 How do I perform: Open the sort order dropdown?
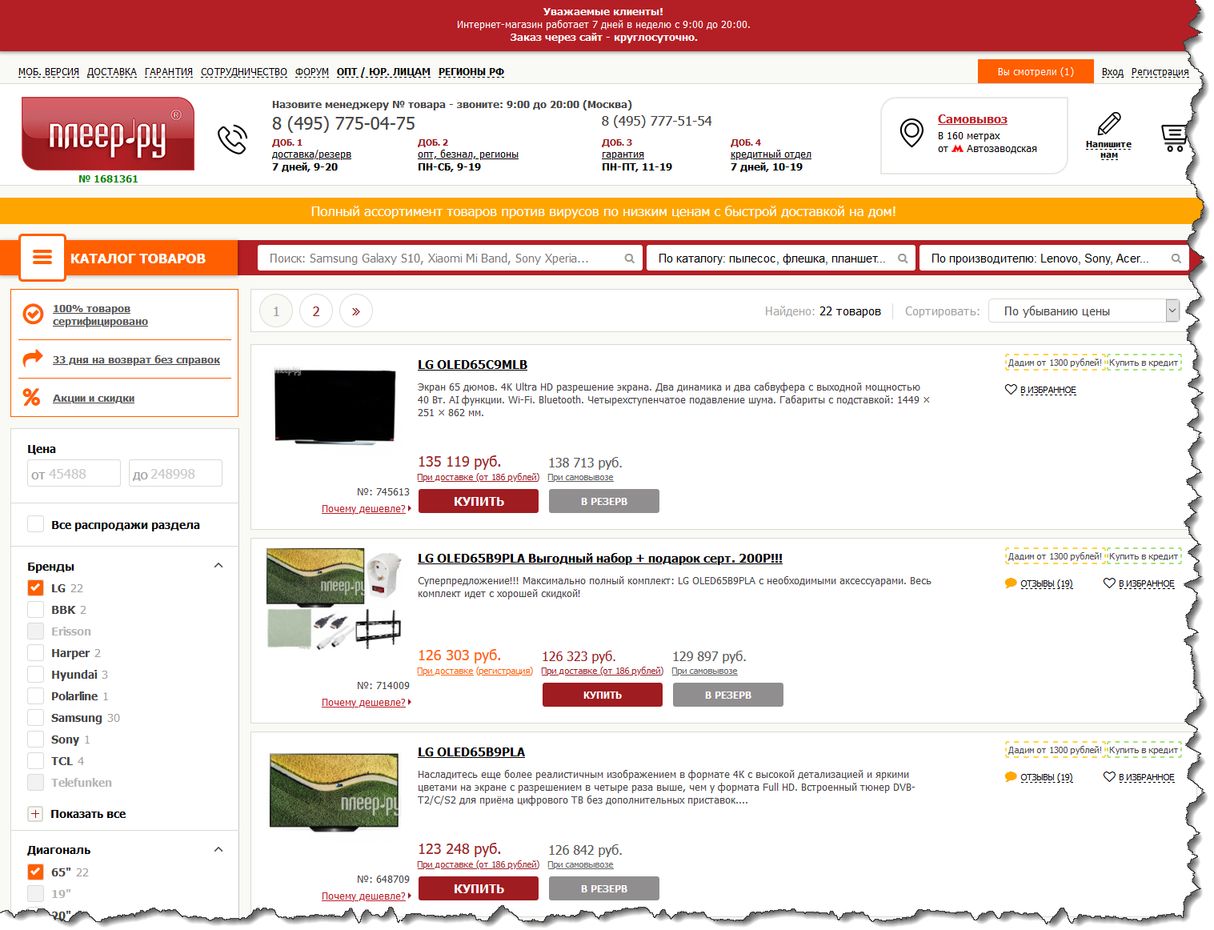tap(1083, 311)
